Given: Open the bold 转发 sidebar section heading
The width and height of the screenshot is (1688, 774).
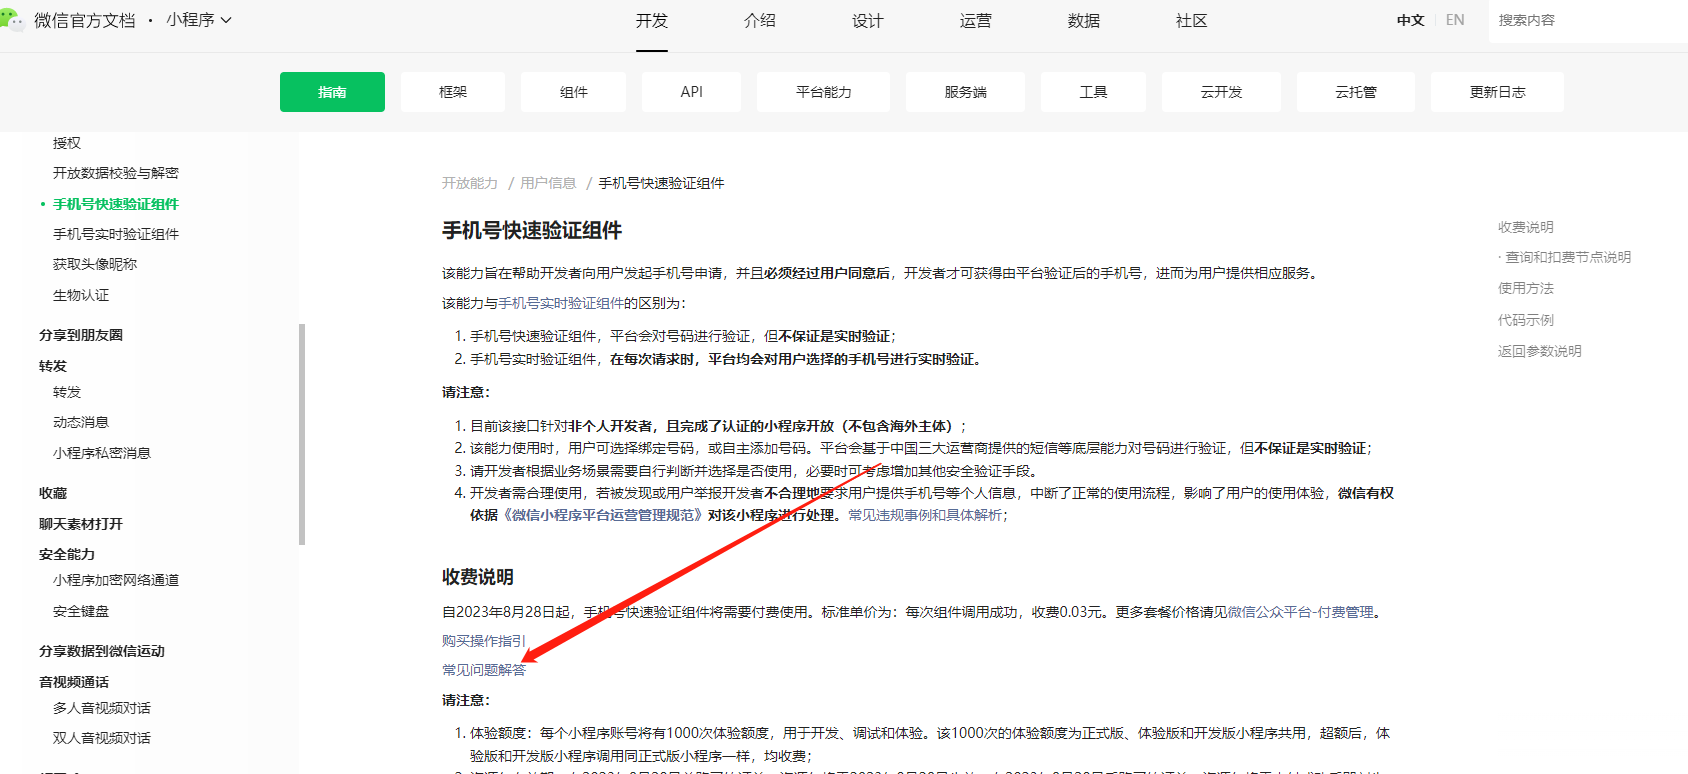Looking at the screenshot, I should click(x=53, y=366).
